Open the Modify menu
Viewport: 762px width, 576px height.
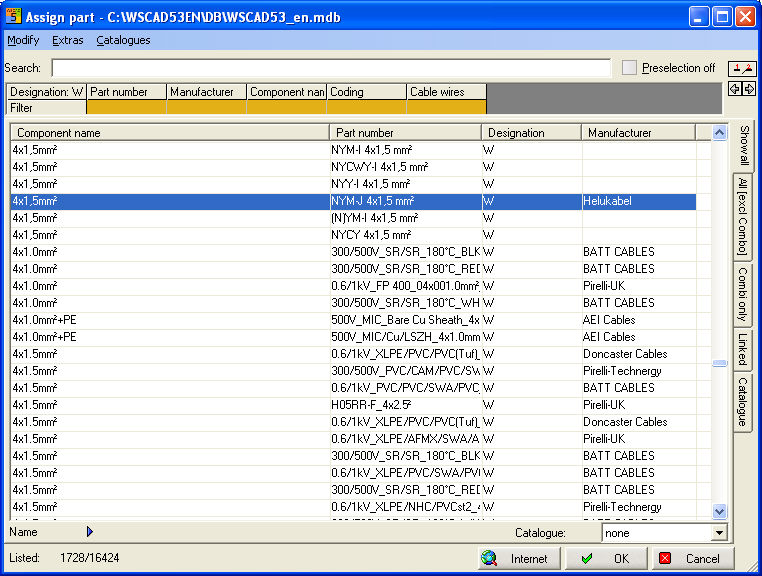[23, 40]
